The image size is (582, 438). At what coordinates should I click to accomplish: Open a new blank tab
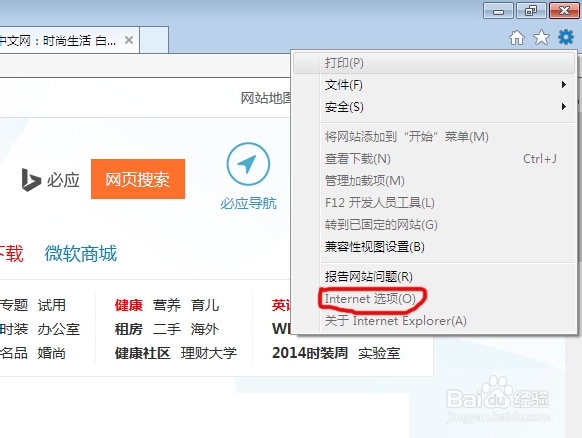click(x=154, y=40)
